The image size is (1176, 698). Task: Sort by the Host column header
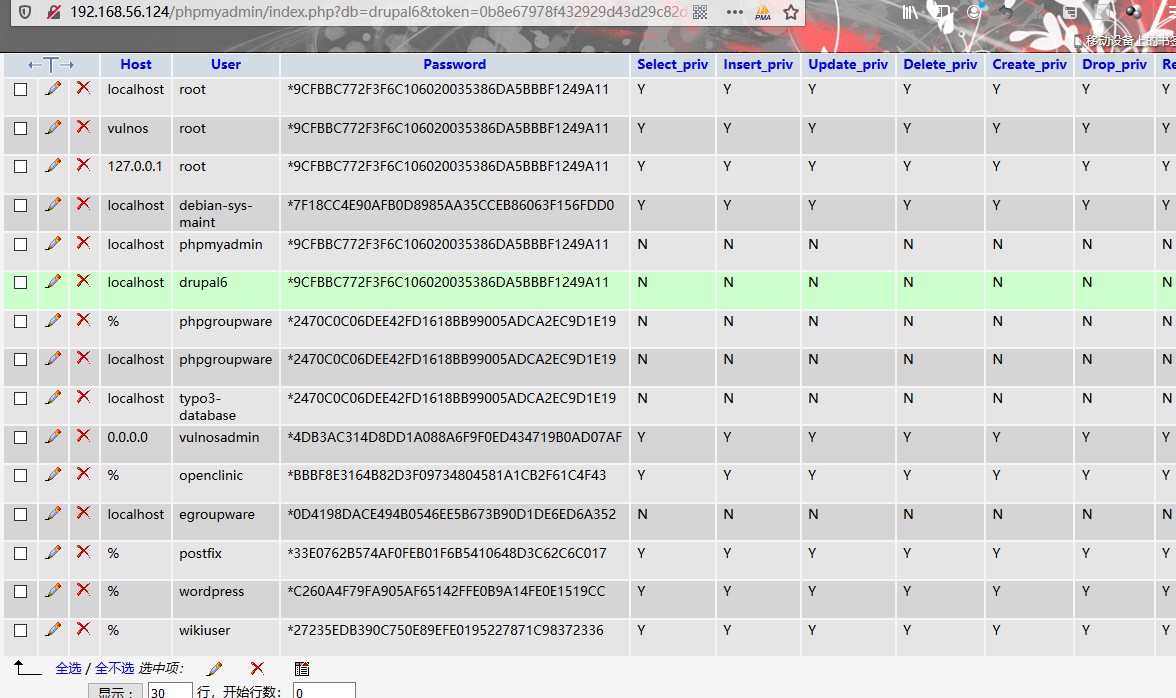[x=136, y=64]
